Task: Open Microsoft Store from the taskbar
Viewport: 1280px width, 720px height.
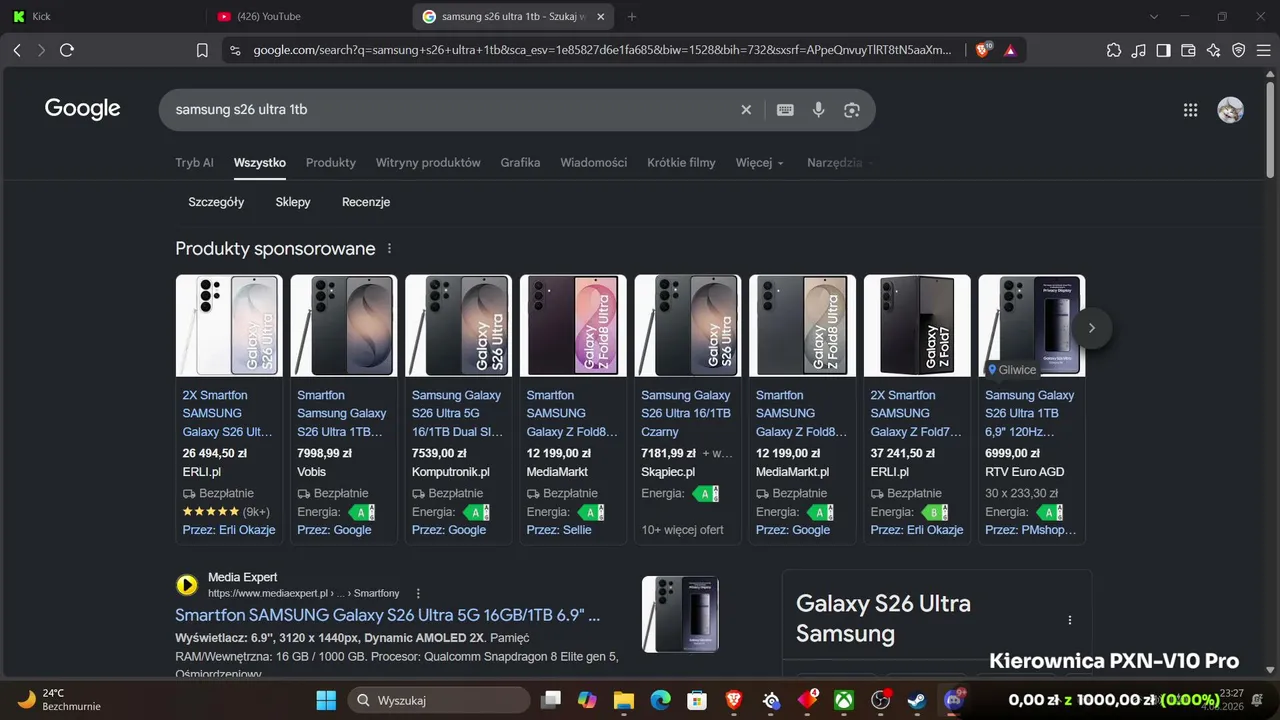Action: 696,700
